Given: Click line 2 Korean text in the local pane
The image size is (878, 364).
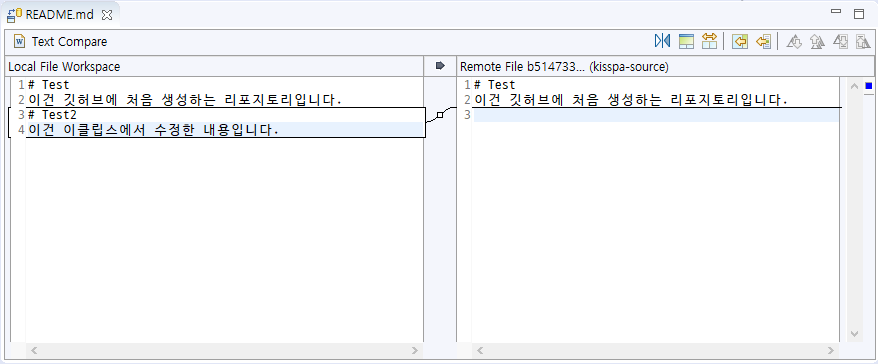Looking at the screenshot, I should tap(184, 100).
